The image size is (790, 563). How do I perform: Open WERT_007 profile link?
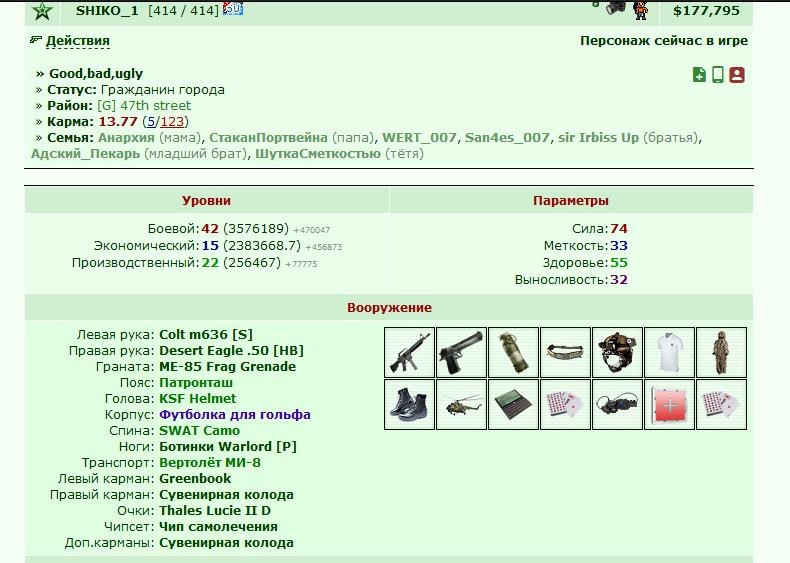419,138
